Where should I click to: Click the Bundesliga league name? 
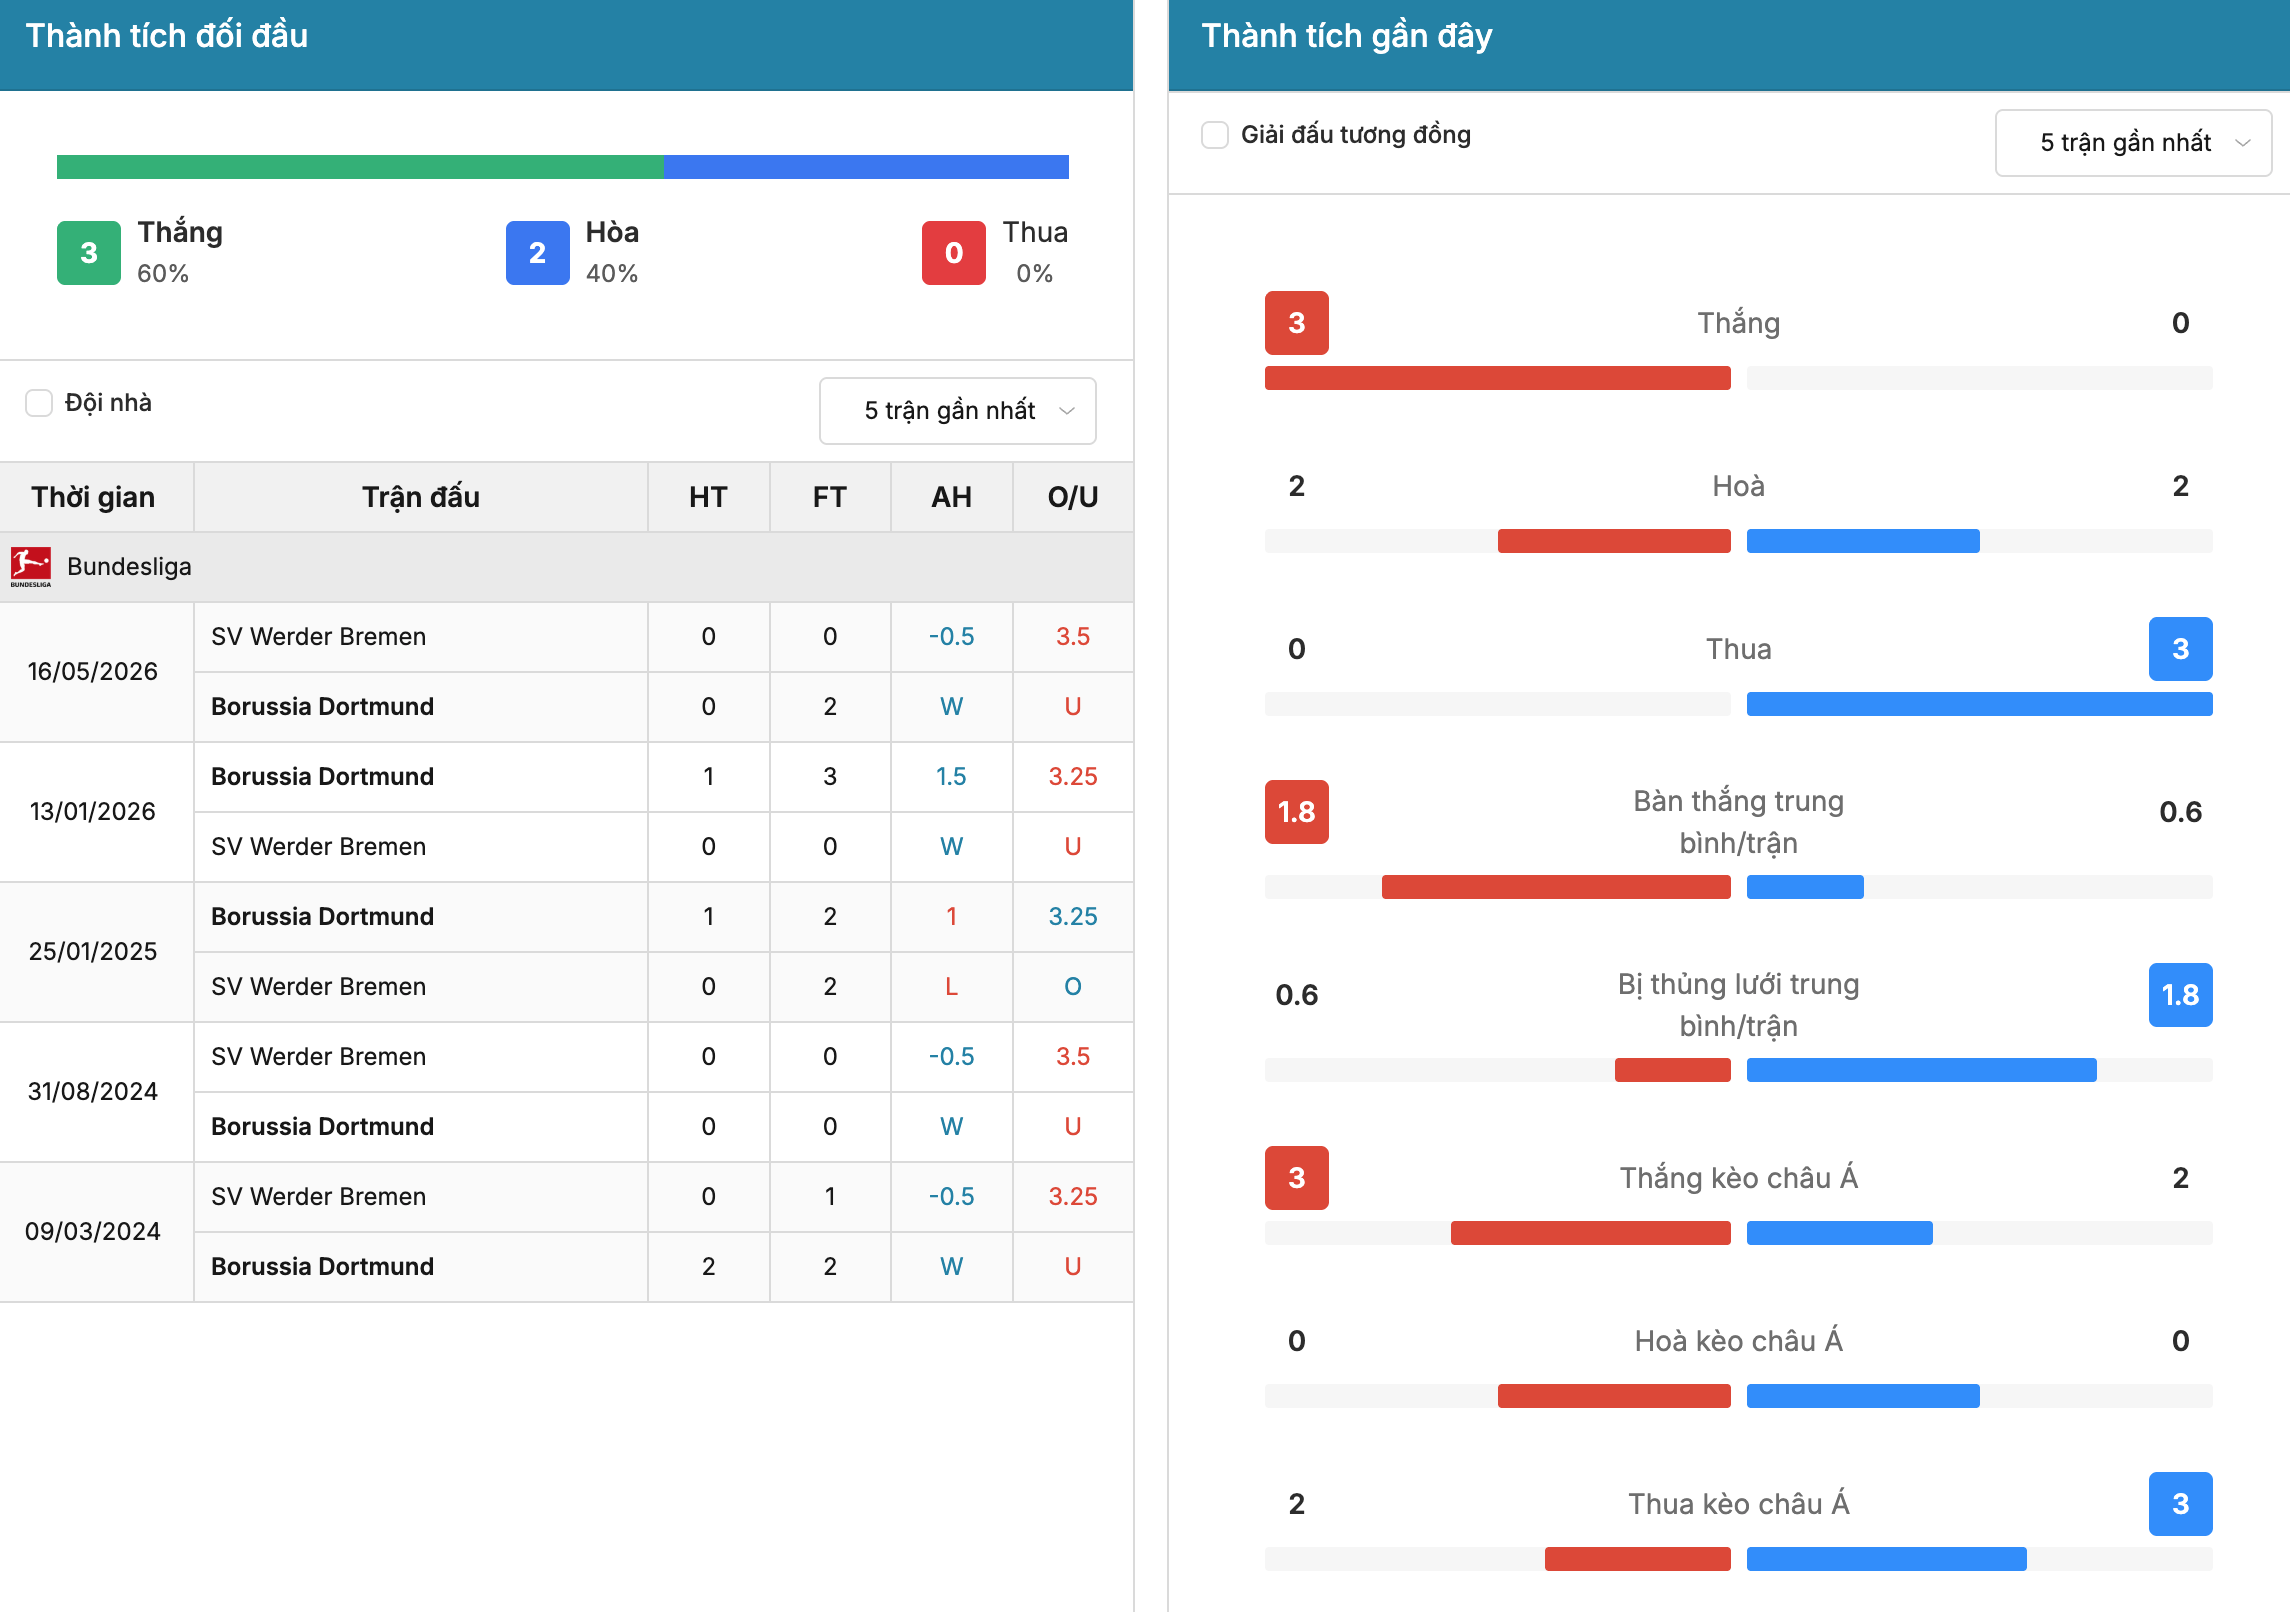[129, 567]
